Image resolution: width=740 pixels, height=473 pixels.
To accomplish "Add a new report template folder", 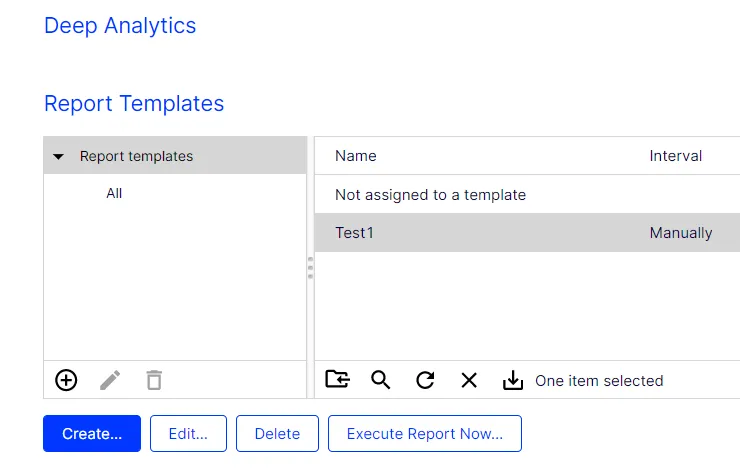I will click(66, 380).
